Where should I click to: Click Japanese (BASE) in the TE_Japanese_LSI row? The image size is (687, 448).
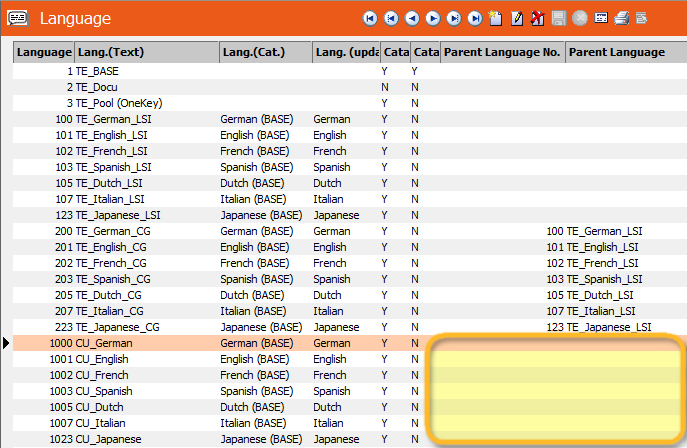261,215
